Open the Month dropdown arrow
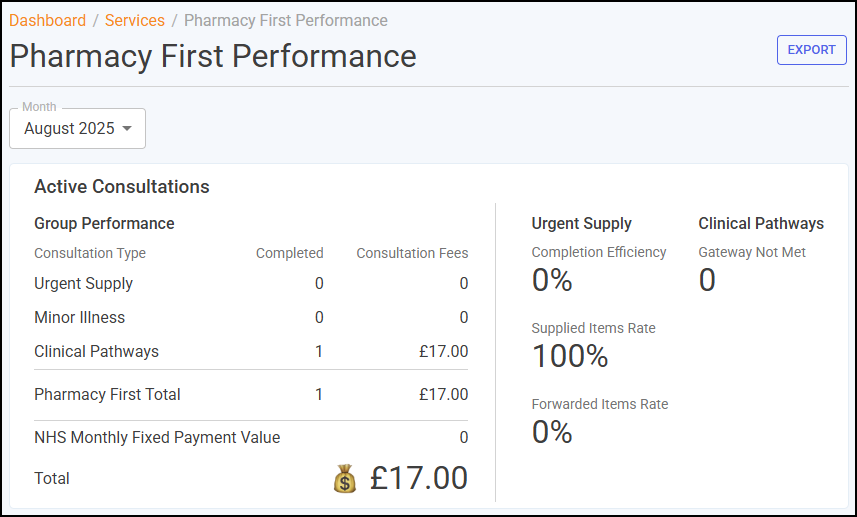The height and width of the screenshot is (517, 857). [127, 128]
